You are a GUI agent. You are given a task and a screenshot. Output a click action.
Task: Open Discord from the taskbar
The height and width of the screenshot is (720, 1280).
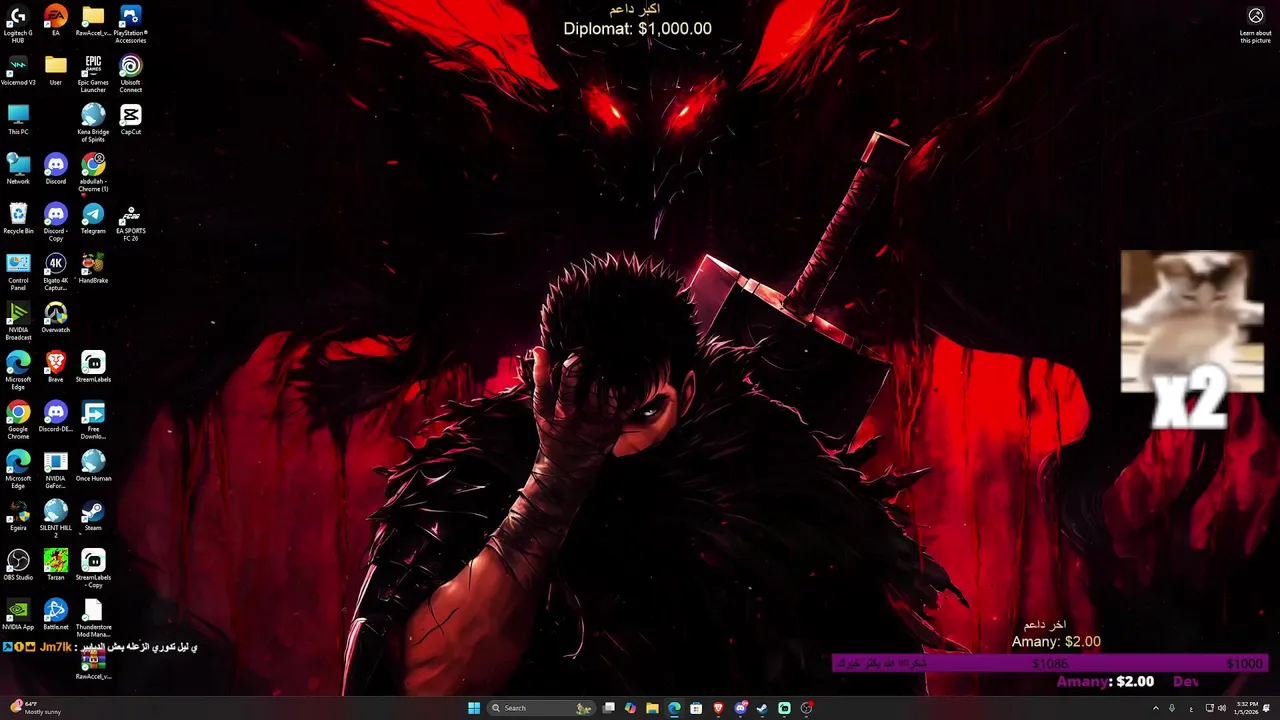[x=740, y=708]
